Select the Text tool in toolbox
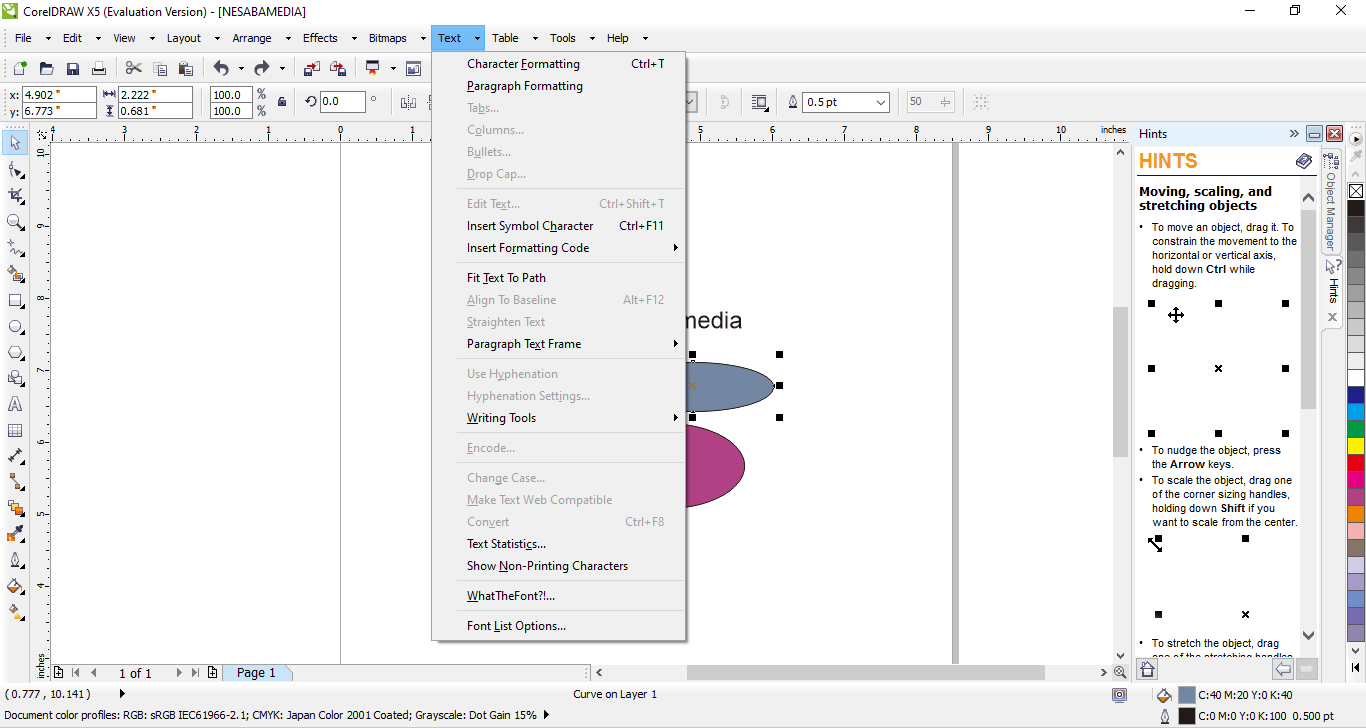 pyautogui.click(x=15, y=405)
